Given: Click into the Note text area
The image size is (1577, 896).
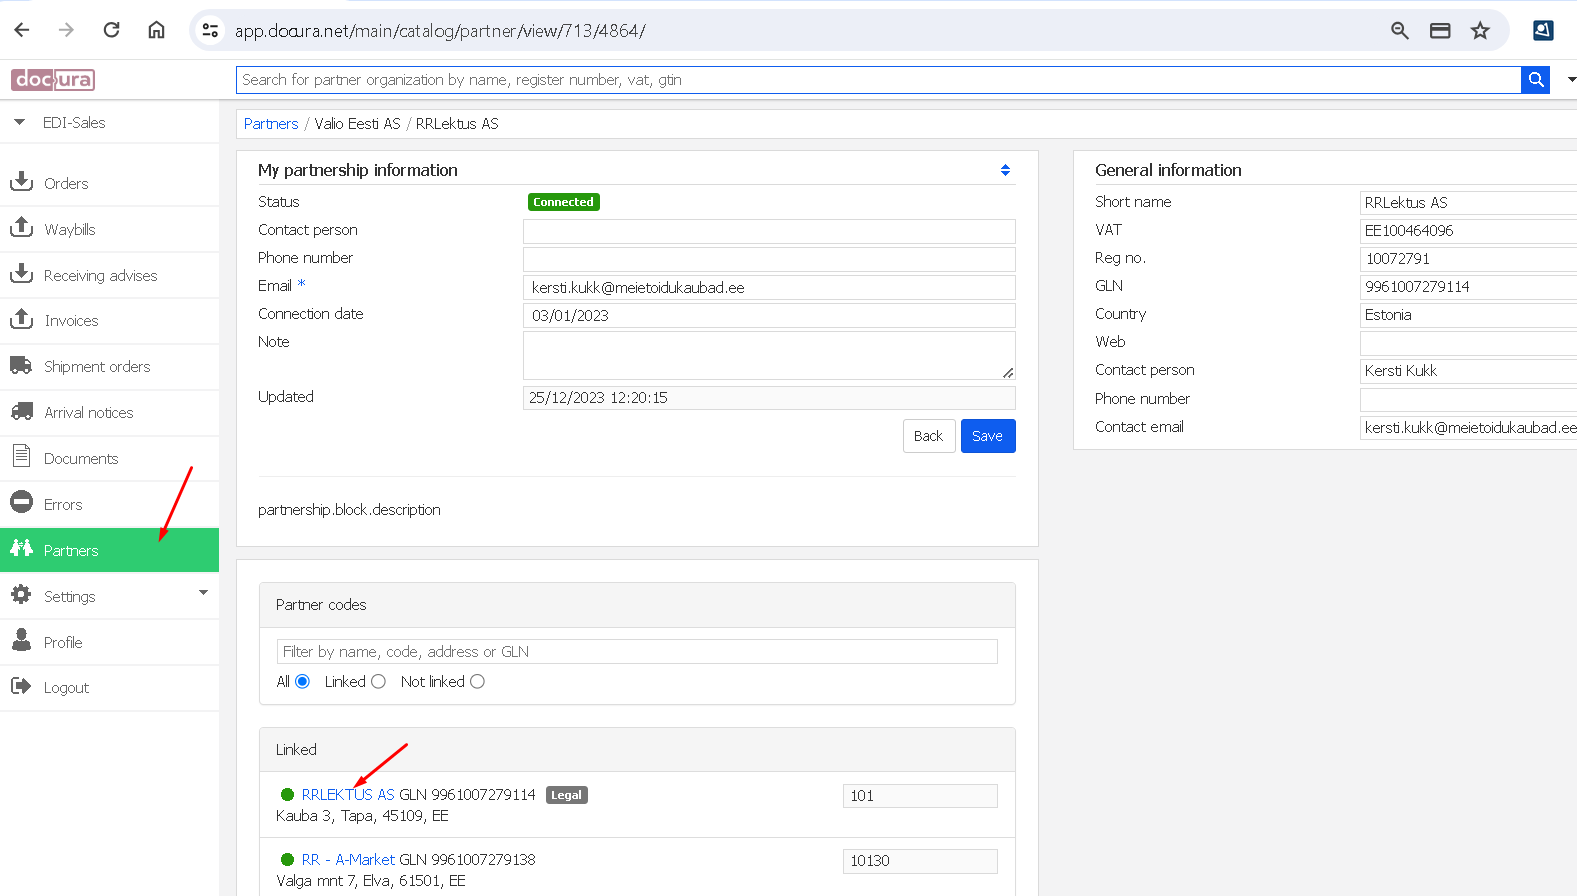Looking at the screenshot, I should [x=769, y=355].
